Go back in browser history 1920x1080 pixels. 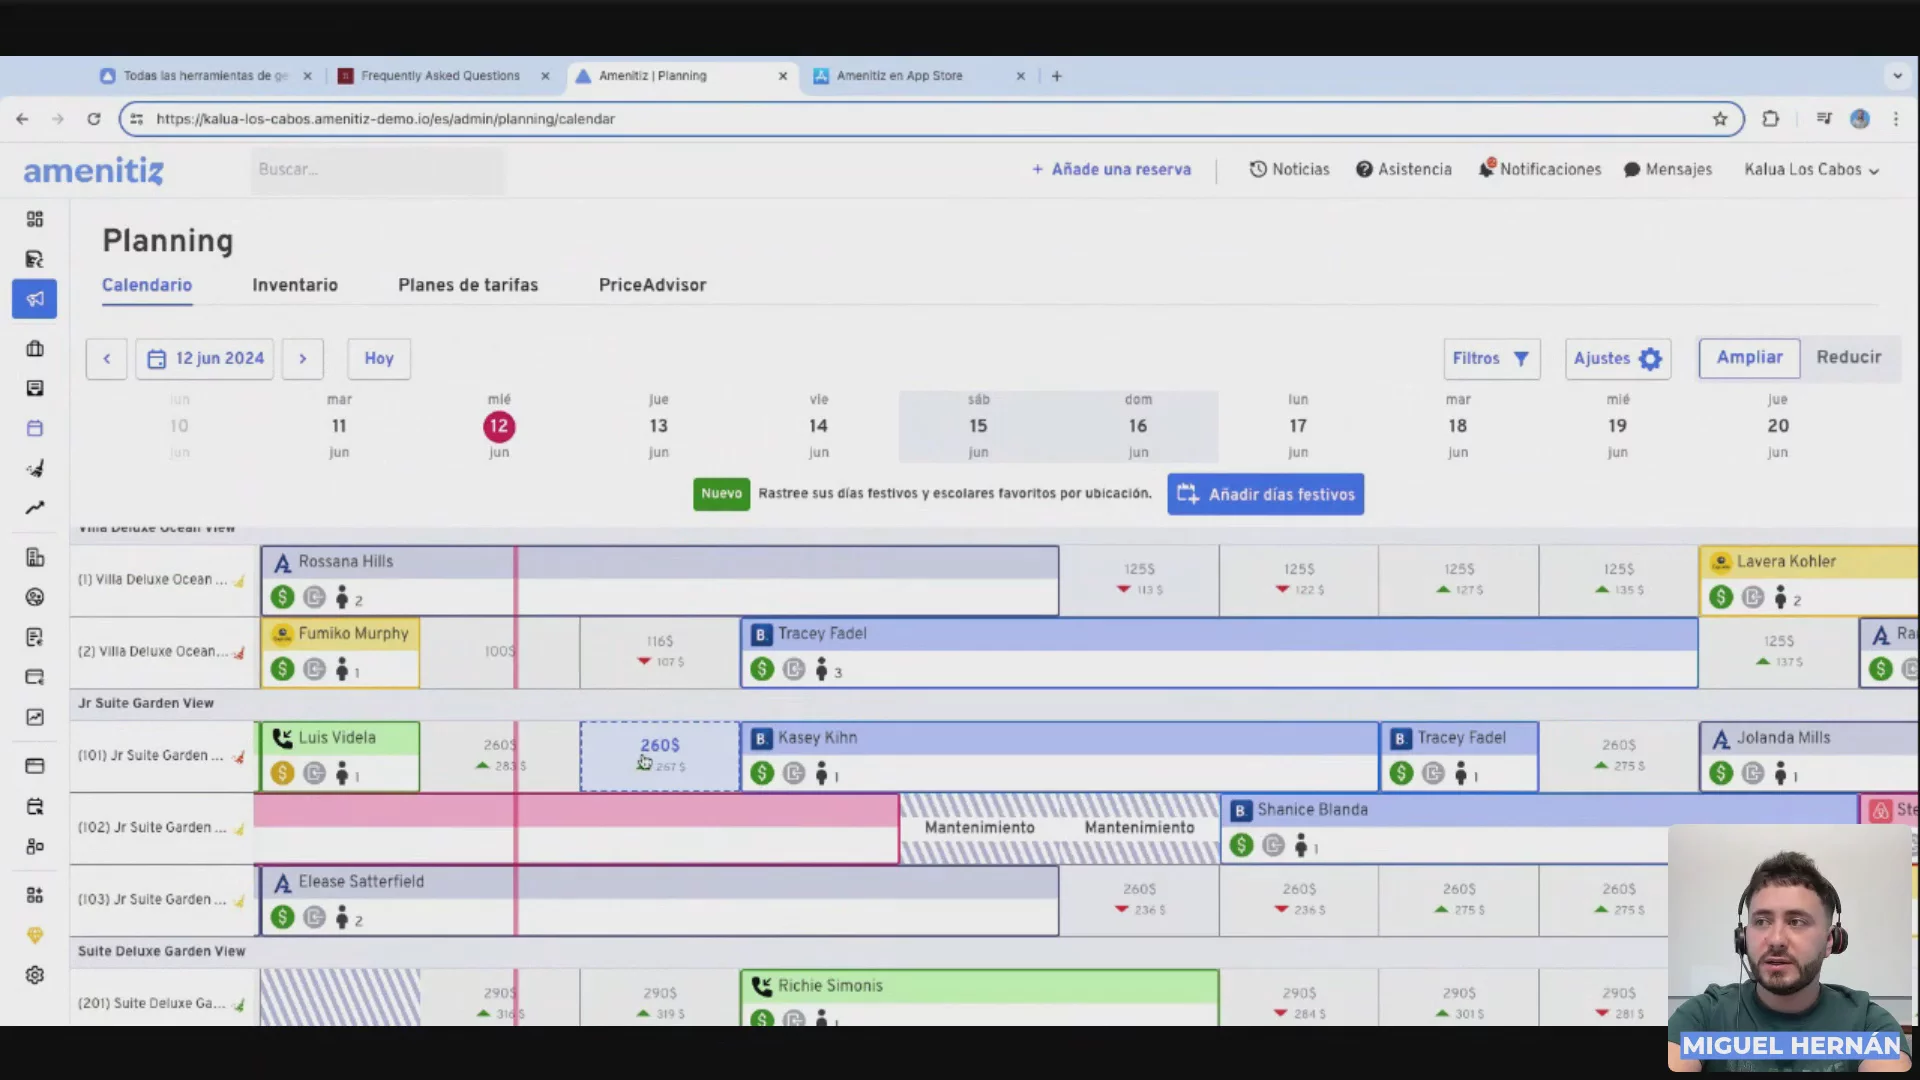coord(22,119)
